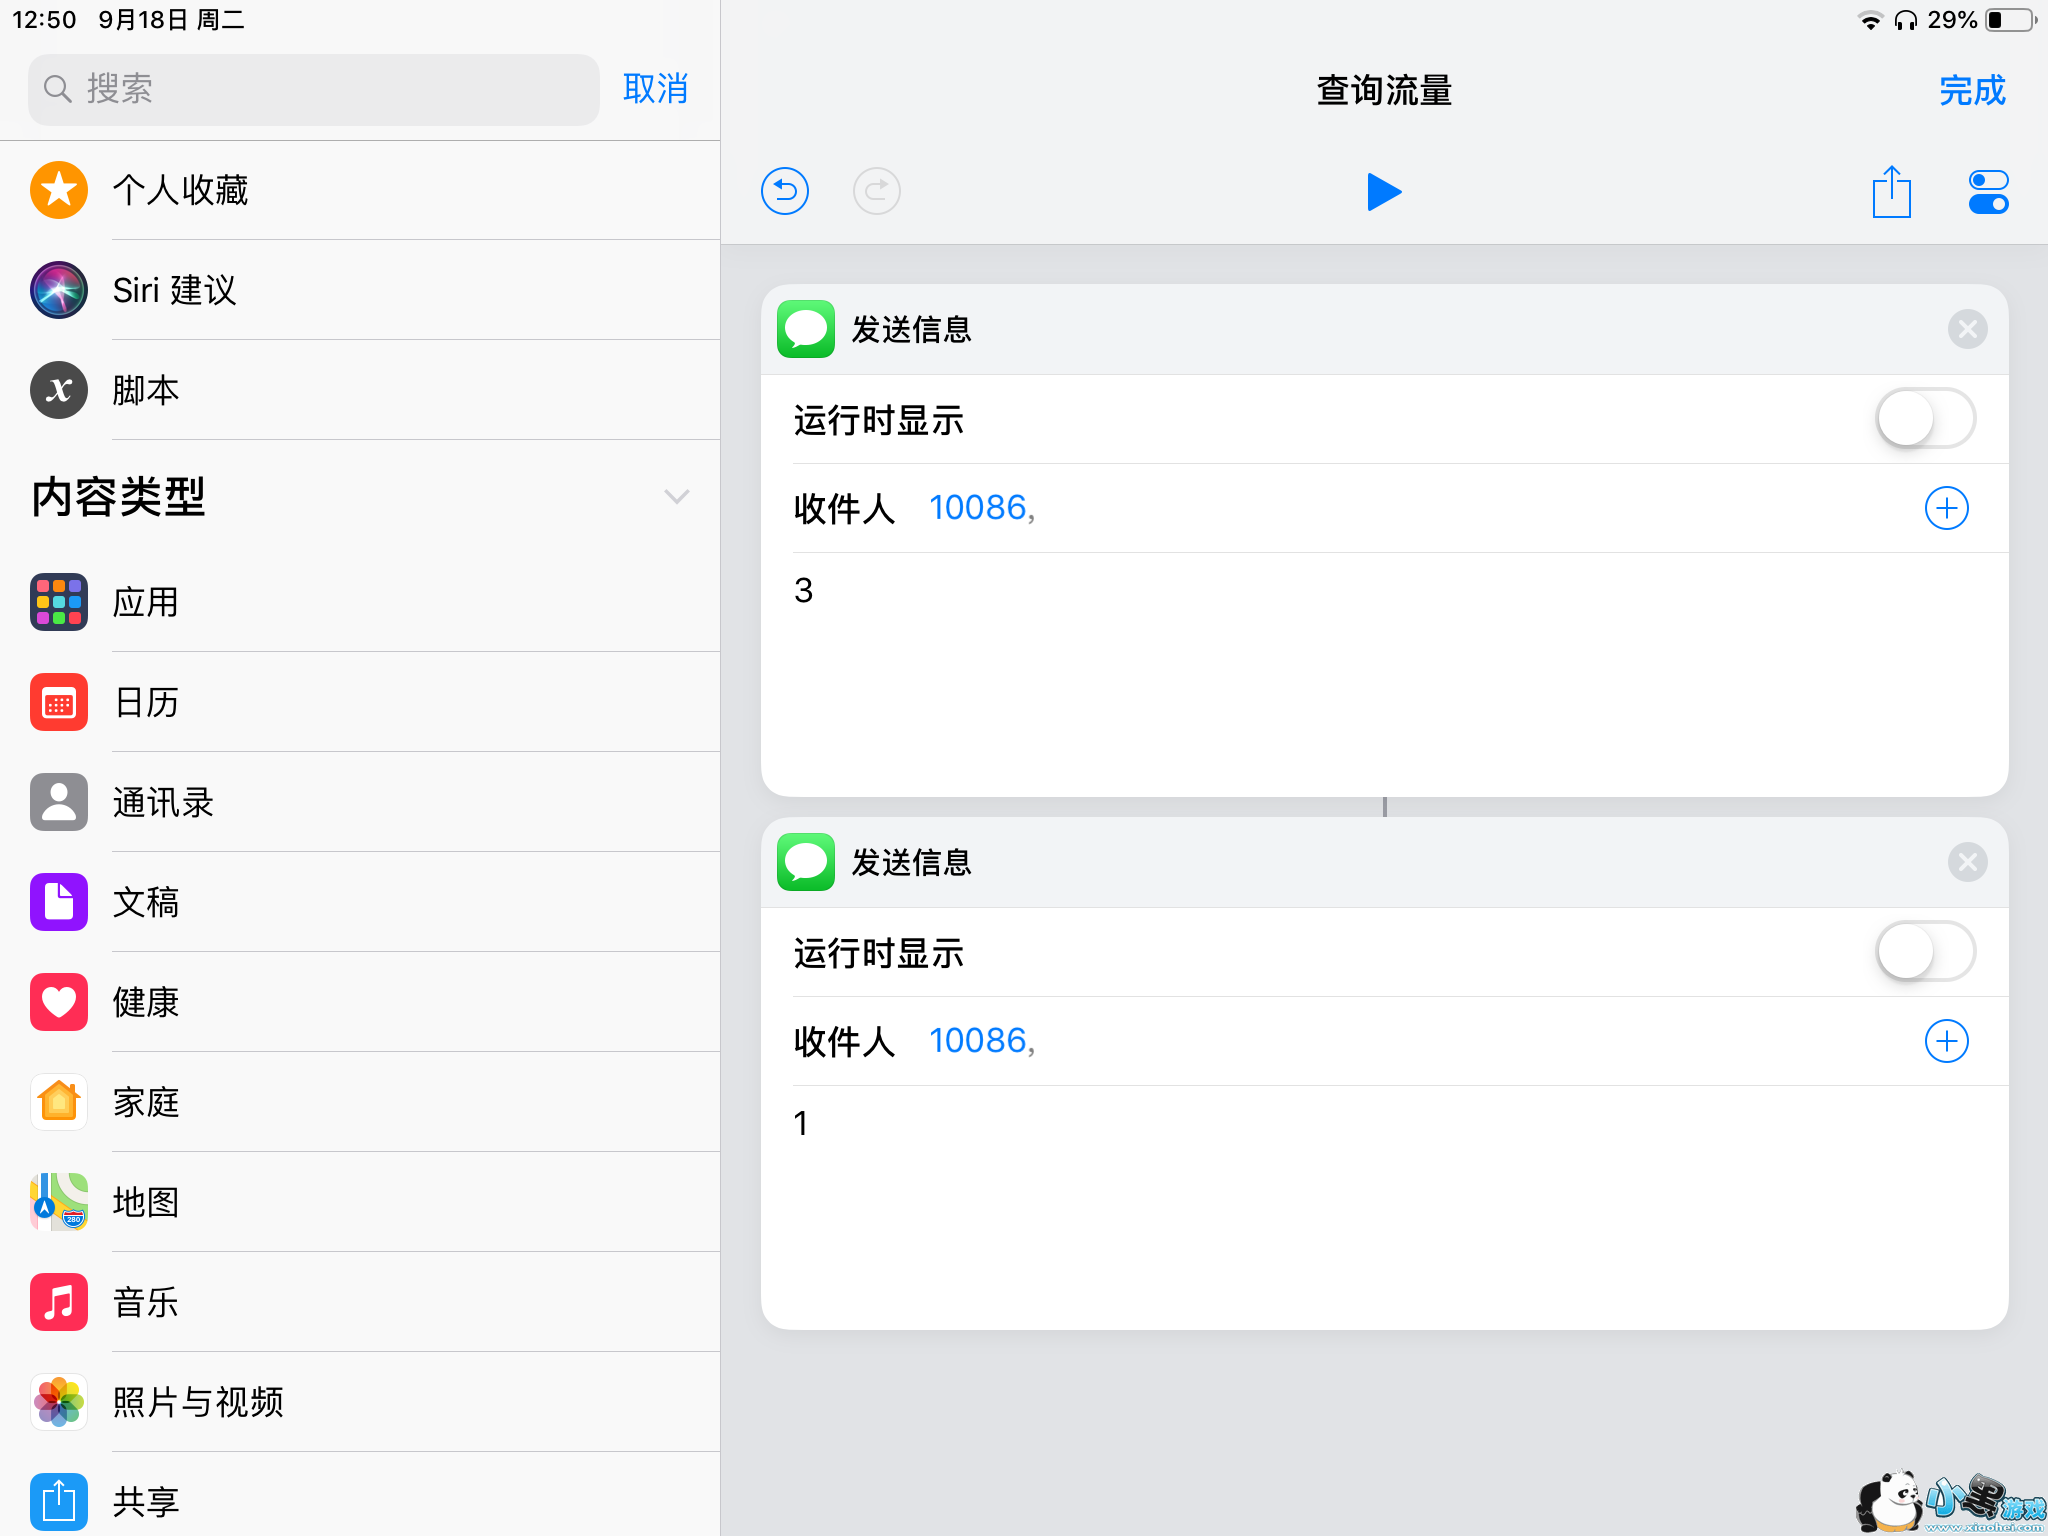The image size is (2048, 1536).
Task: Tap 完成 to finish editing
Action: 1971,90
